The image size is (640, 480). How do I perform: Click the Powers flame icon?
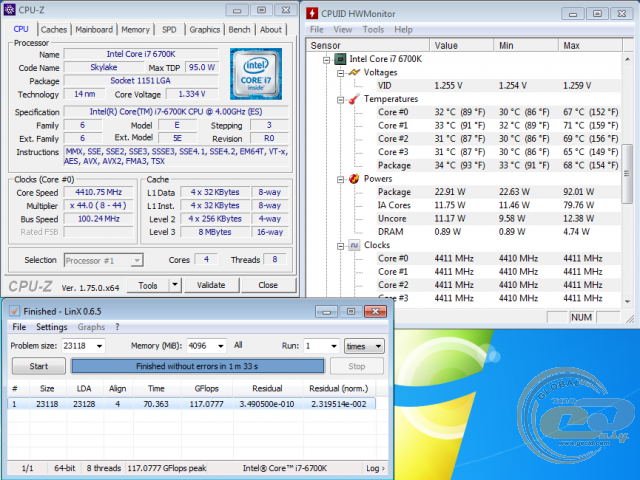[x=354, y=178]
